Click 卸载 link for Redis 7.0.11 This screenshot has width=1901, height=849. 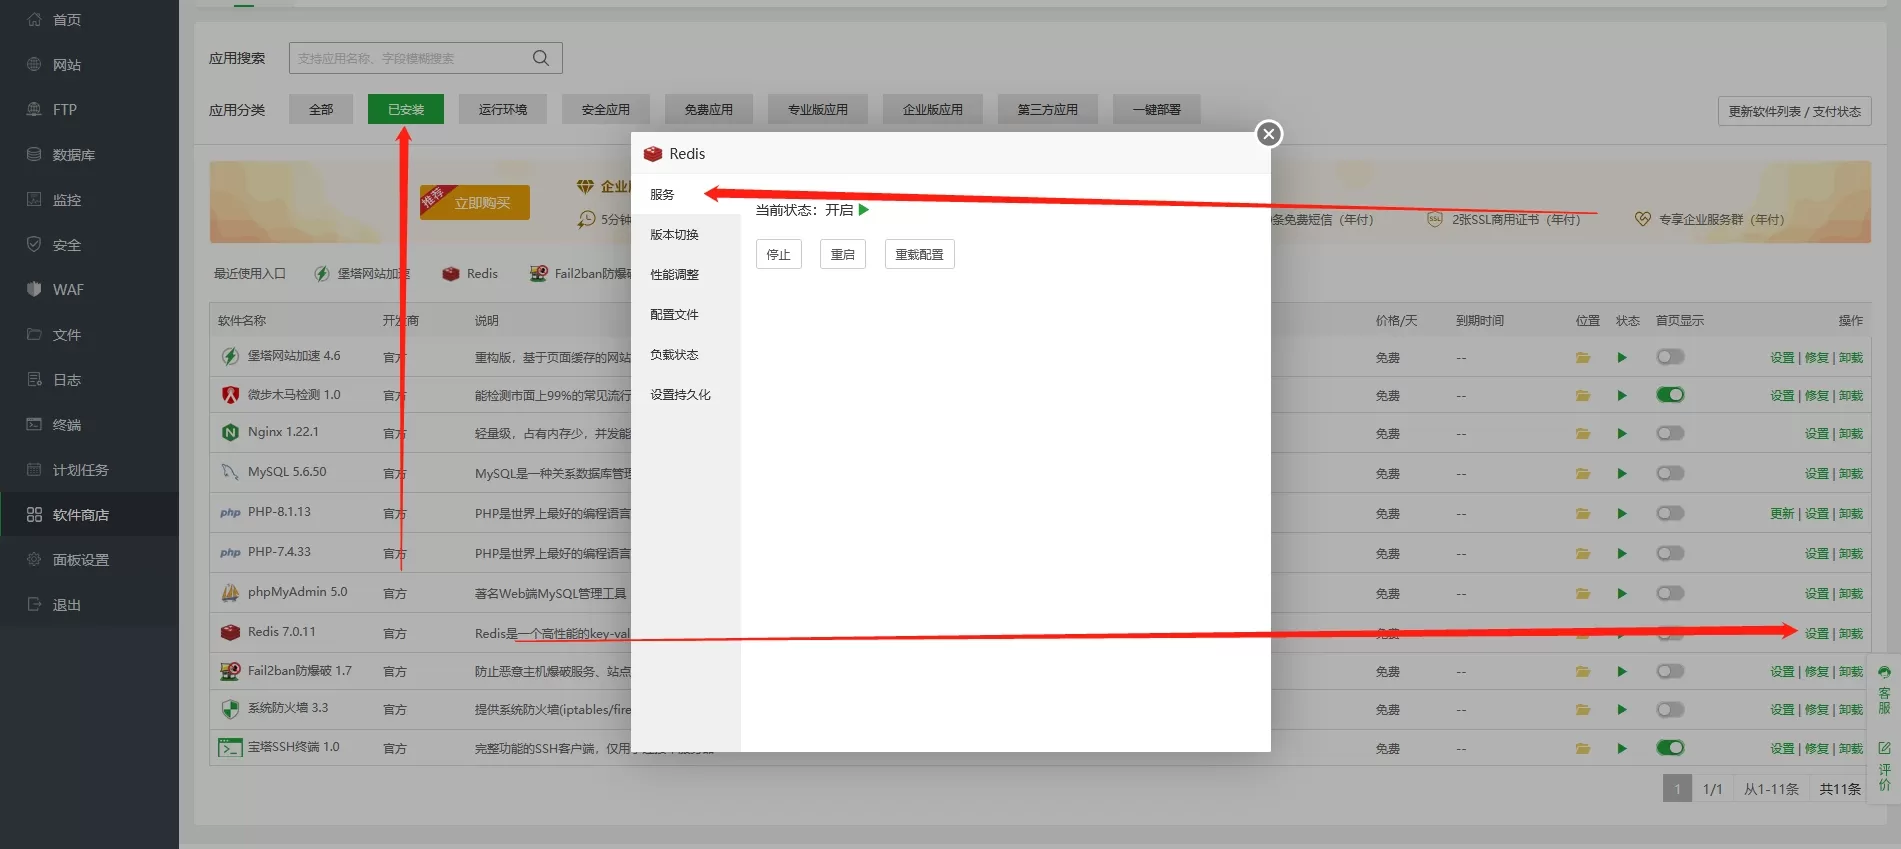1851,634
